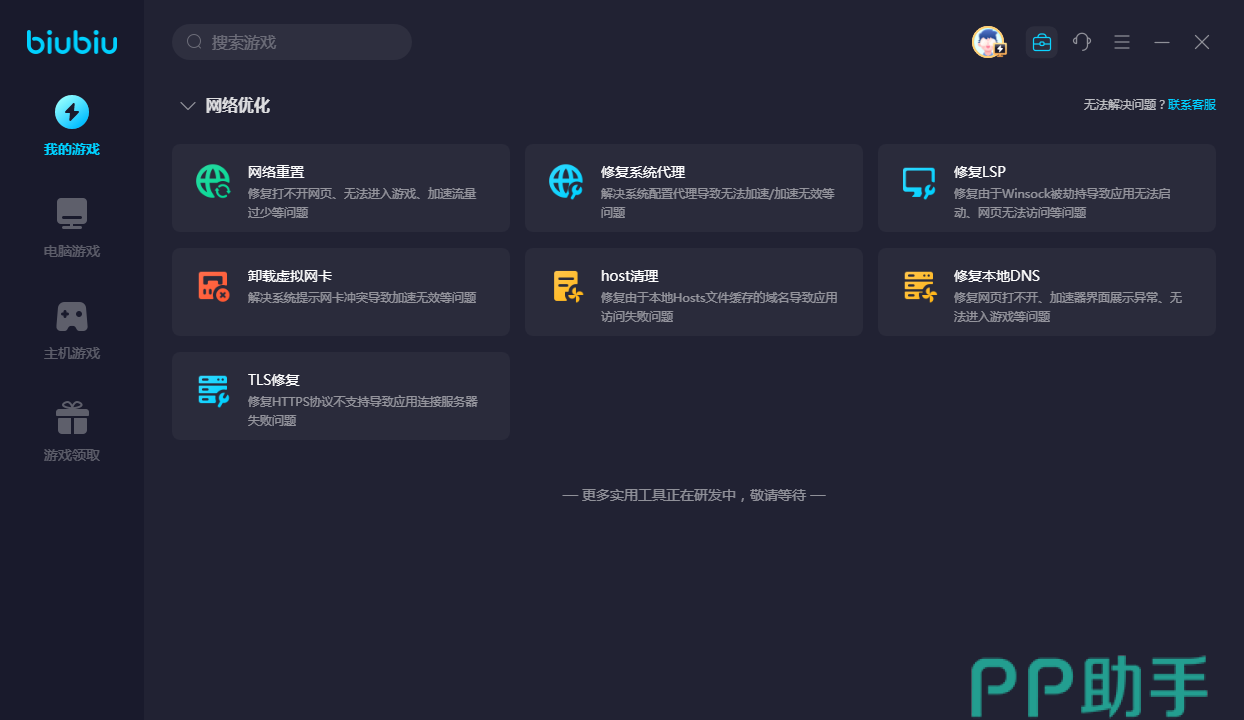
Task: Open 游戏领取 gift section
Action: pyautogui.click(x=72, y=432)
